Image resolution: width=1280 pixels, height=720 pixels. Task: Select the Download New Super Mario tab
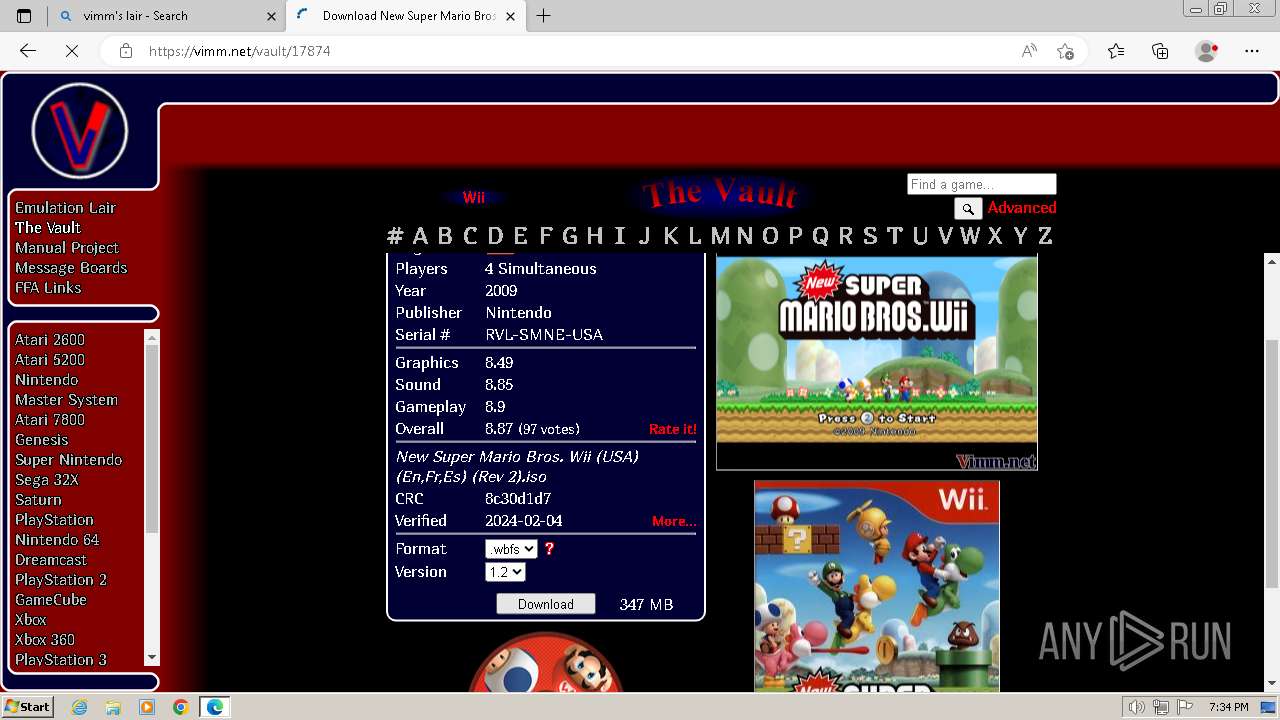point(406,16)
